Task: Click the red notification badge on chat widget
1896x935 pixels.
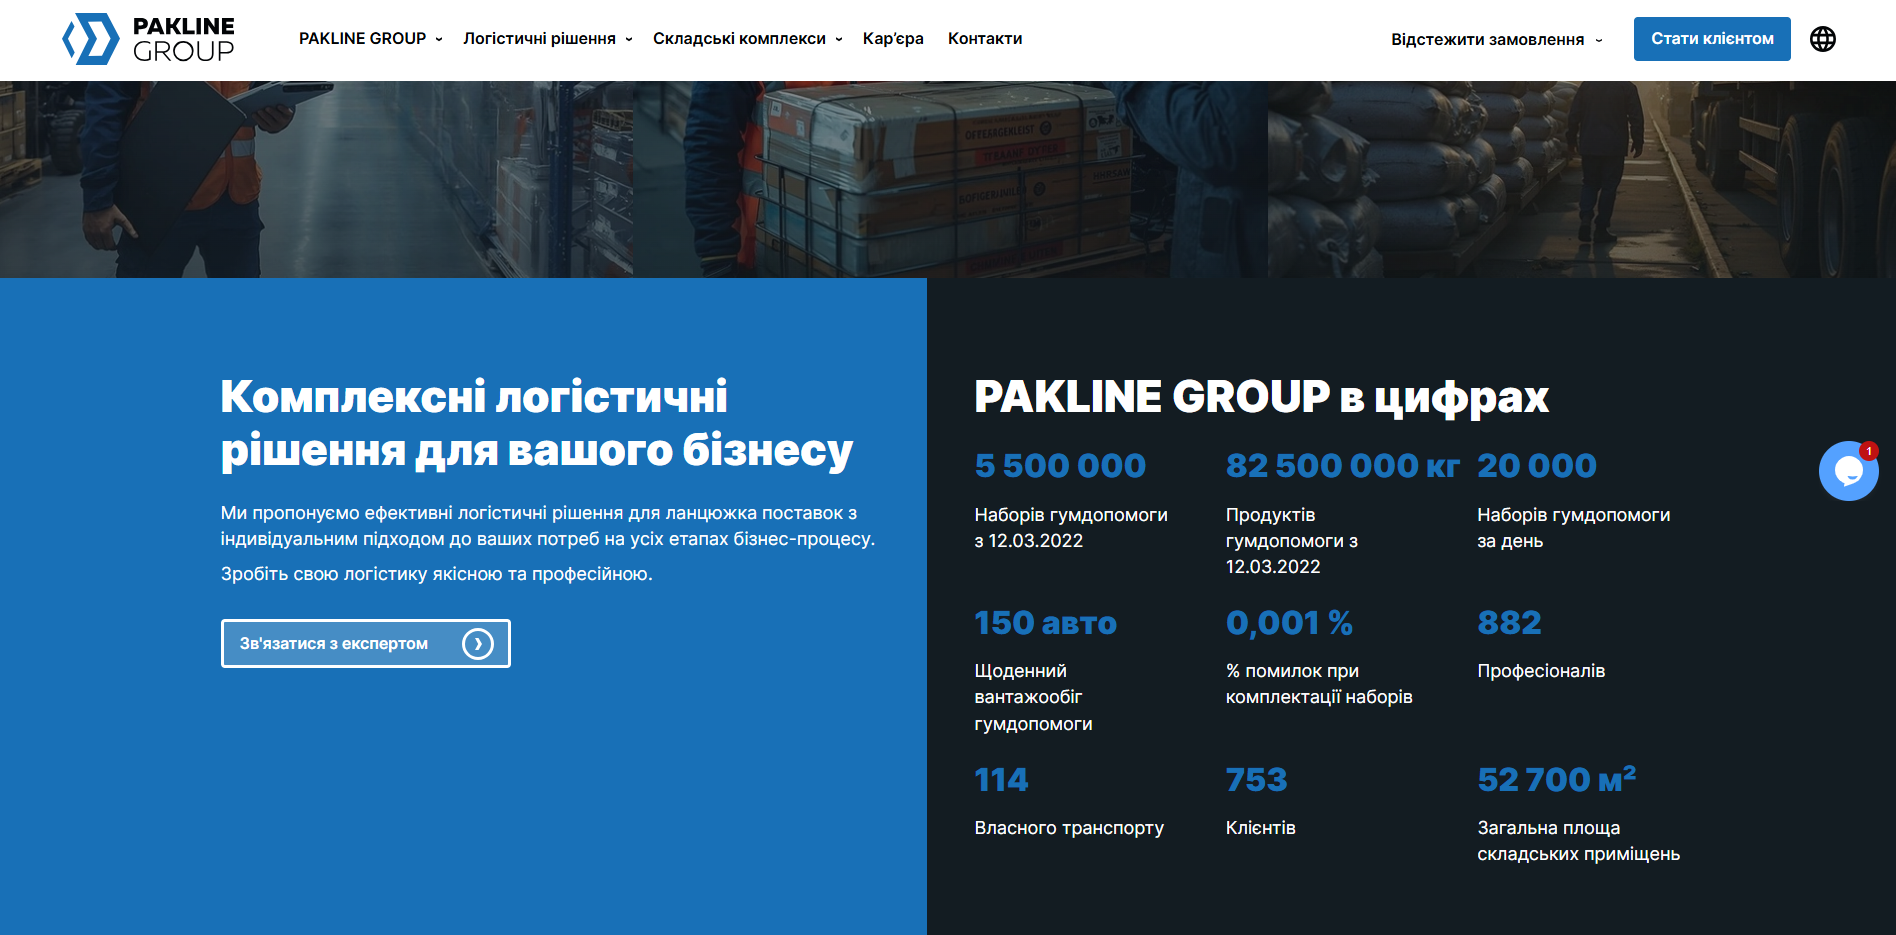Action: coord(1868,451)
